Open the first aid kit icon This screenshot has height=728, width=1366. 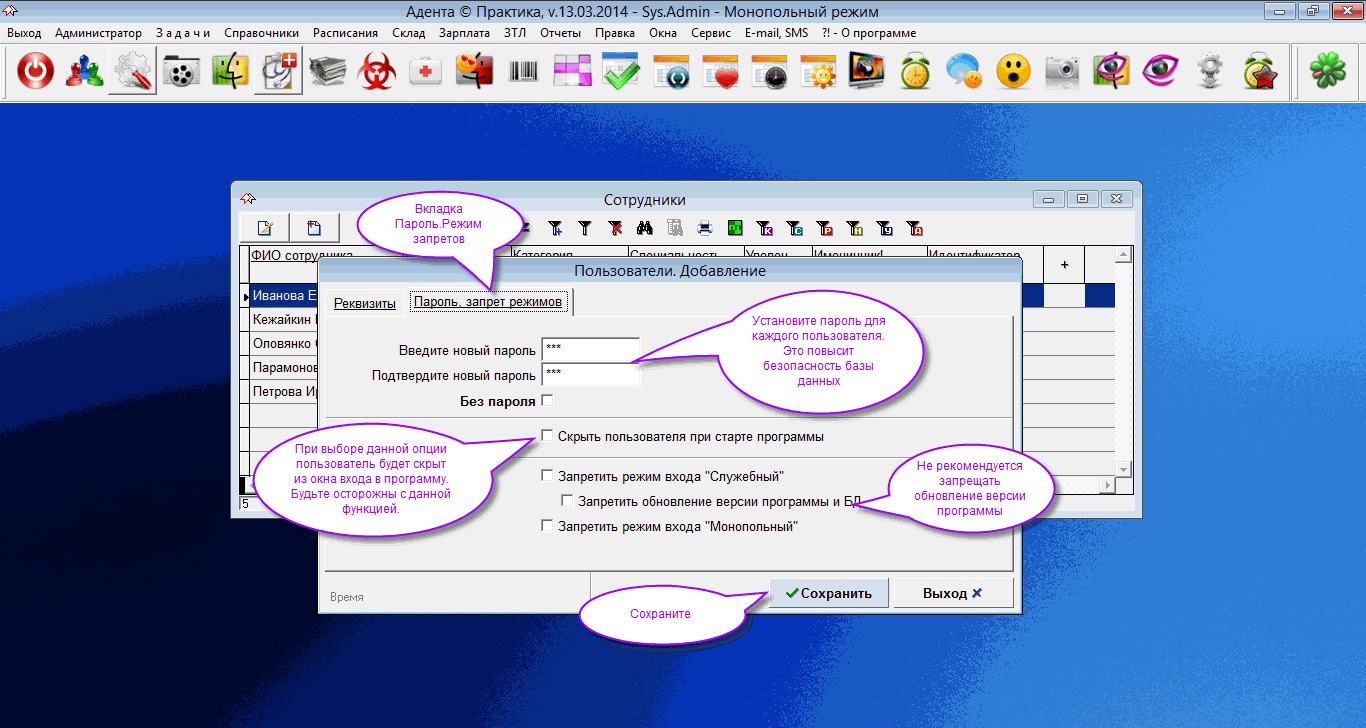pyautogui.click(x=427, y=71)
